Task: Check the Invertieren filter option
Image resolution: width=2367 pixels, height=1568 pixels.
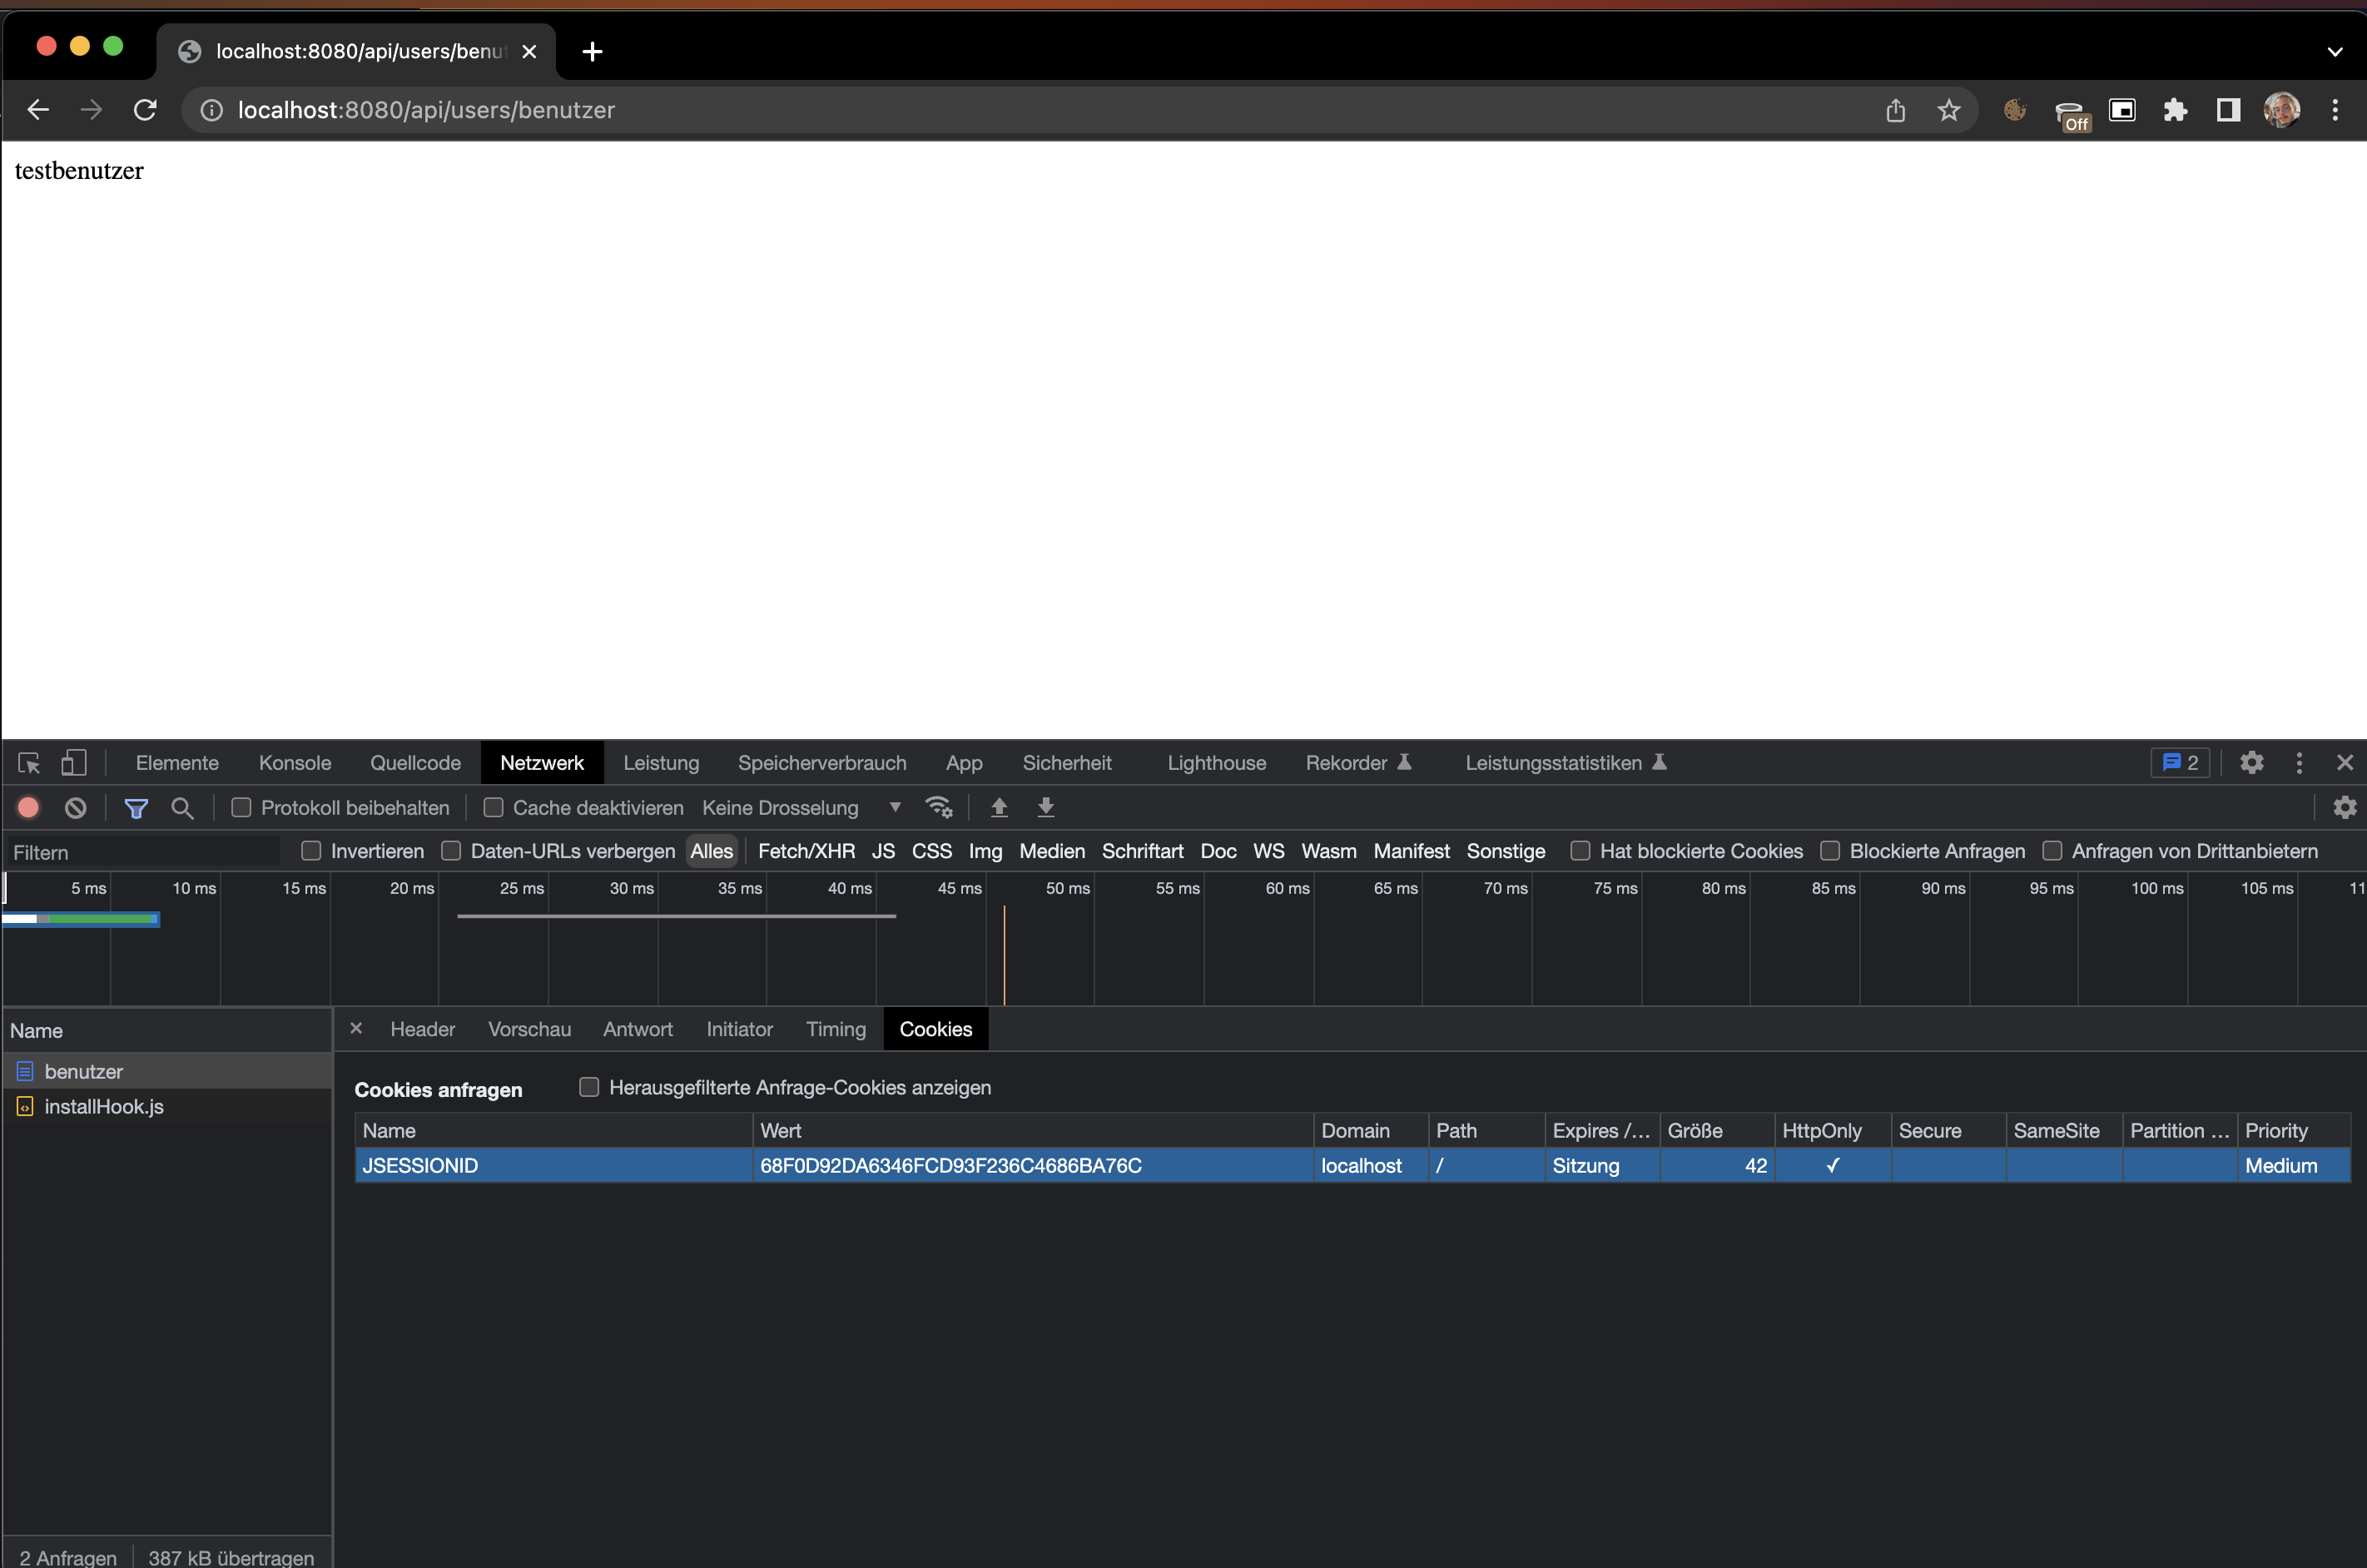Action: 311,851
